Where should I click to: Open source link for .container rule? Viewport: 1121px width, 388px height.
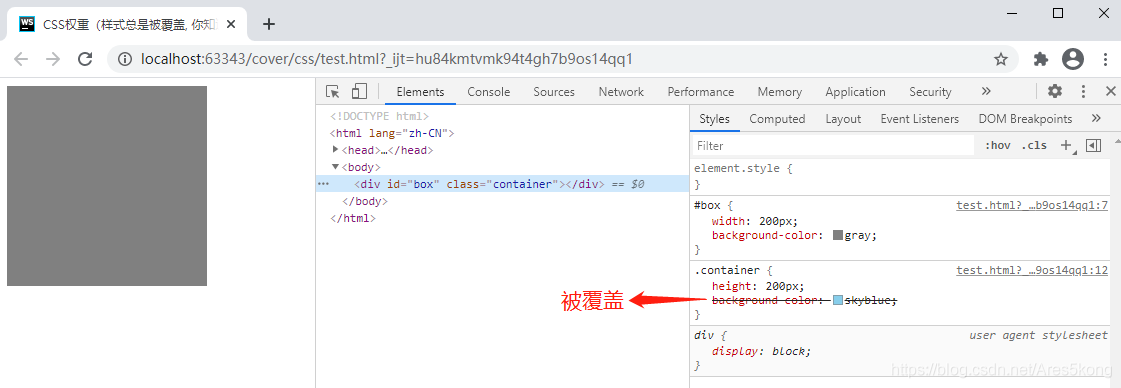click(1032, 271)
